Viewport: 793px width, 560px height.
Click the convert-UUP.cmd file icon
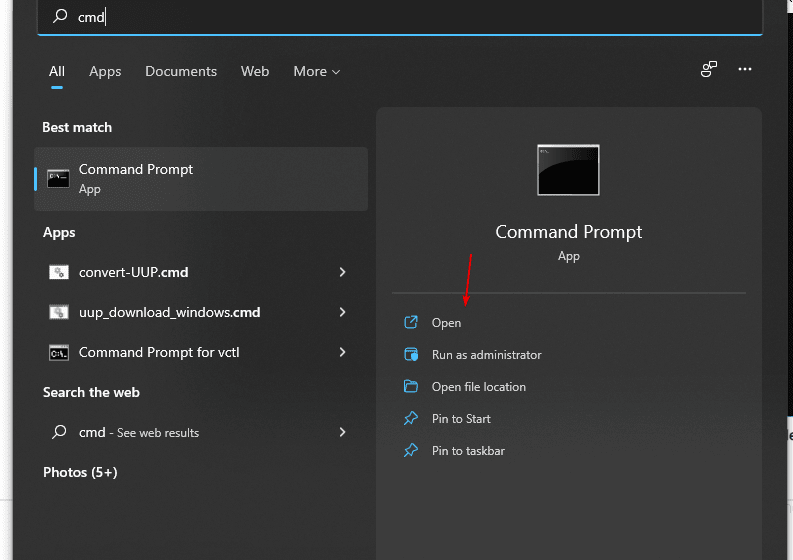[59, 272]
